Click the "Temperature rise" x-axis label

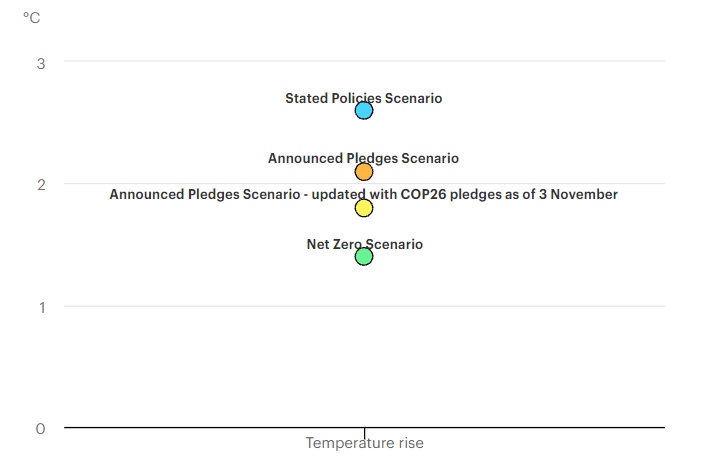tap(364, 443)
